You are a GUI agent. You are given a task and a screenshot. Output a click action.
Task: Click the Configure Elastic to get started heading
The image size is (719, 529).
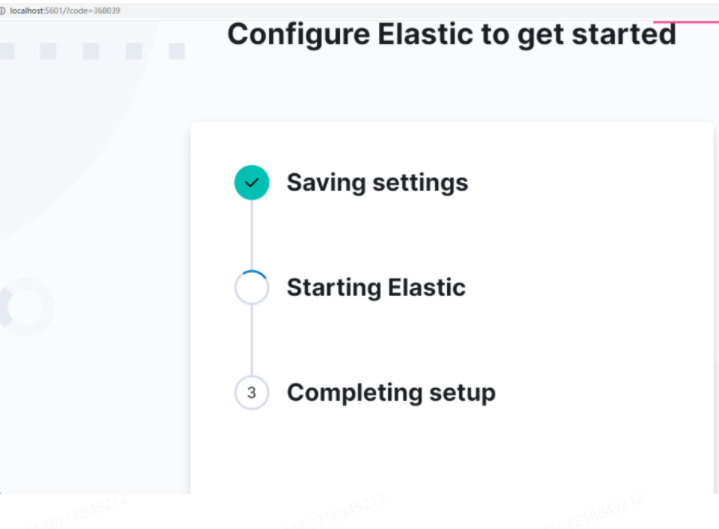point(451,34)
